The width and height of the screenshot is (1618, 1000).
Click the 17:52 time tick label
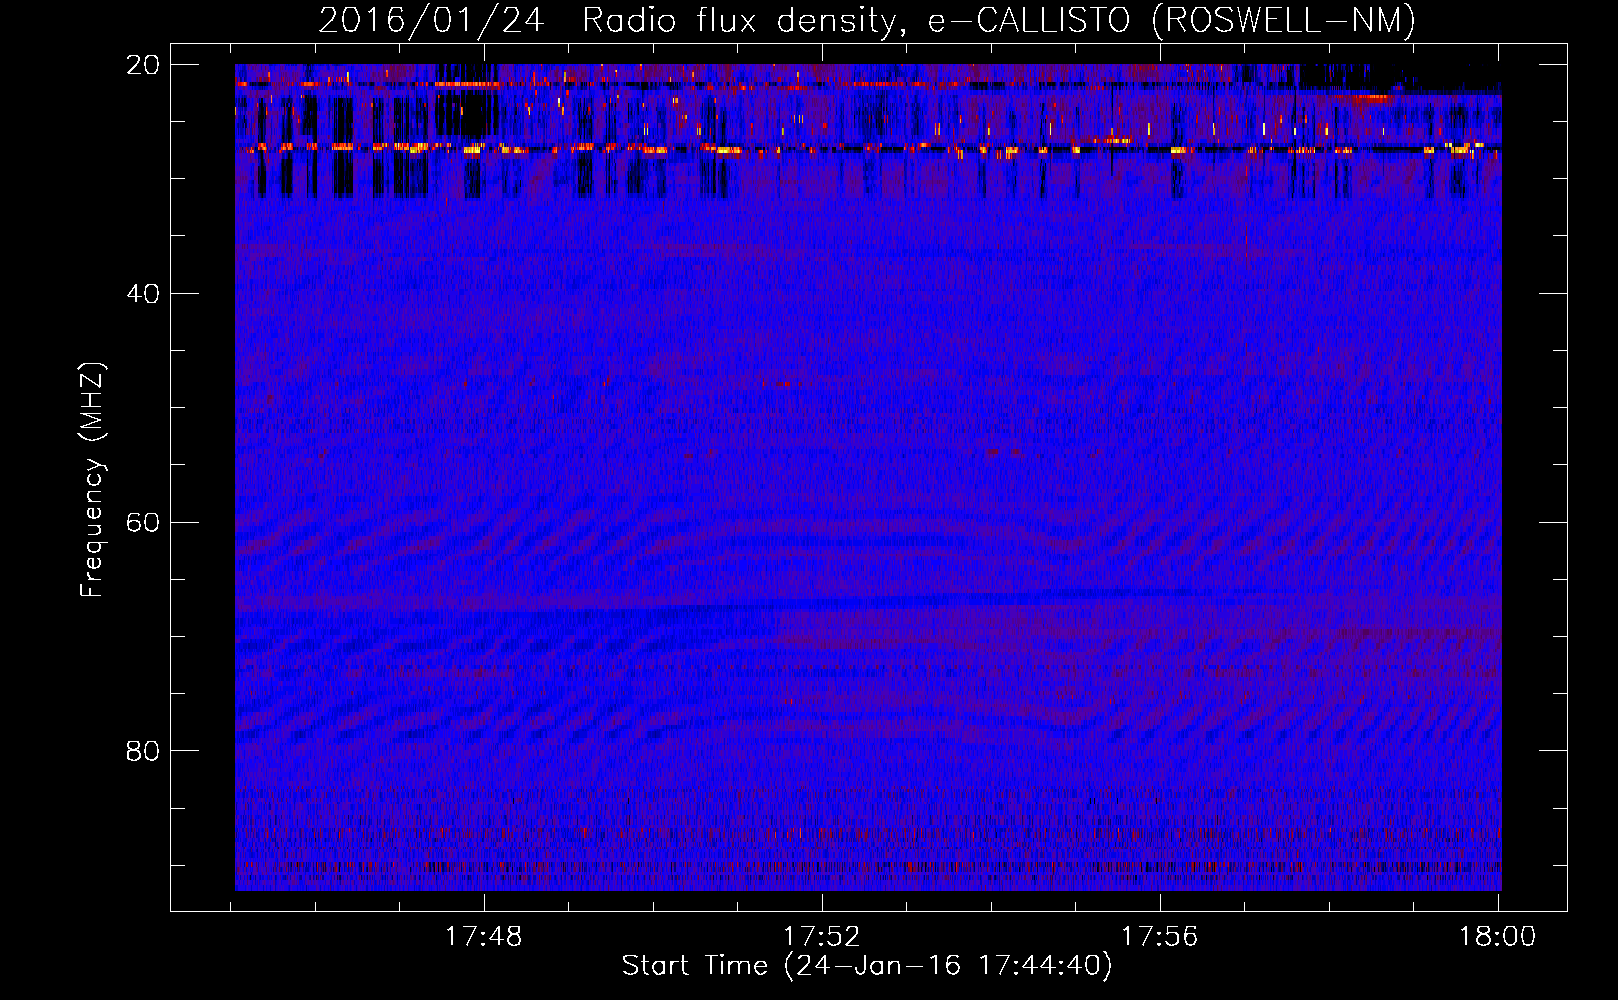tap(821, 937)
